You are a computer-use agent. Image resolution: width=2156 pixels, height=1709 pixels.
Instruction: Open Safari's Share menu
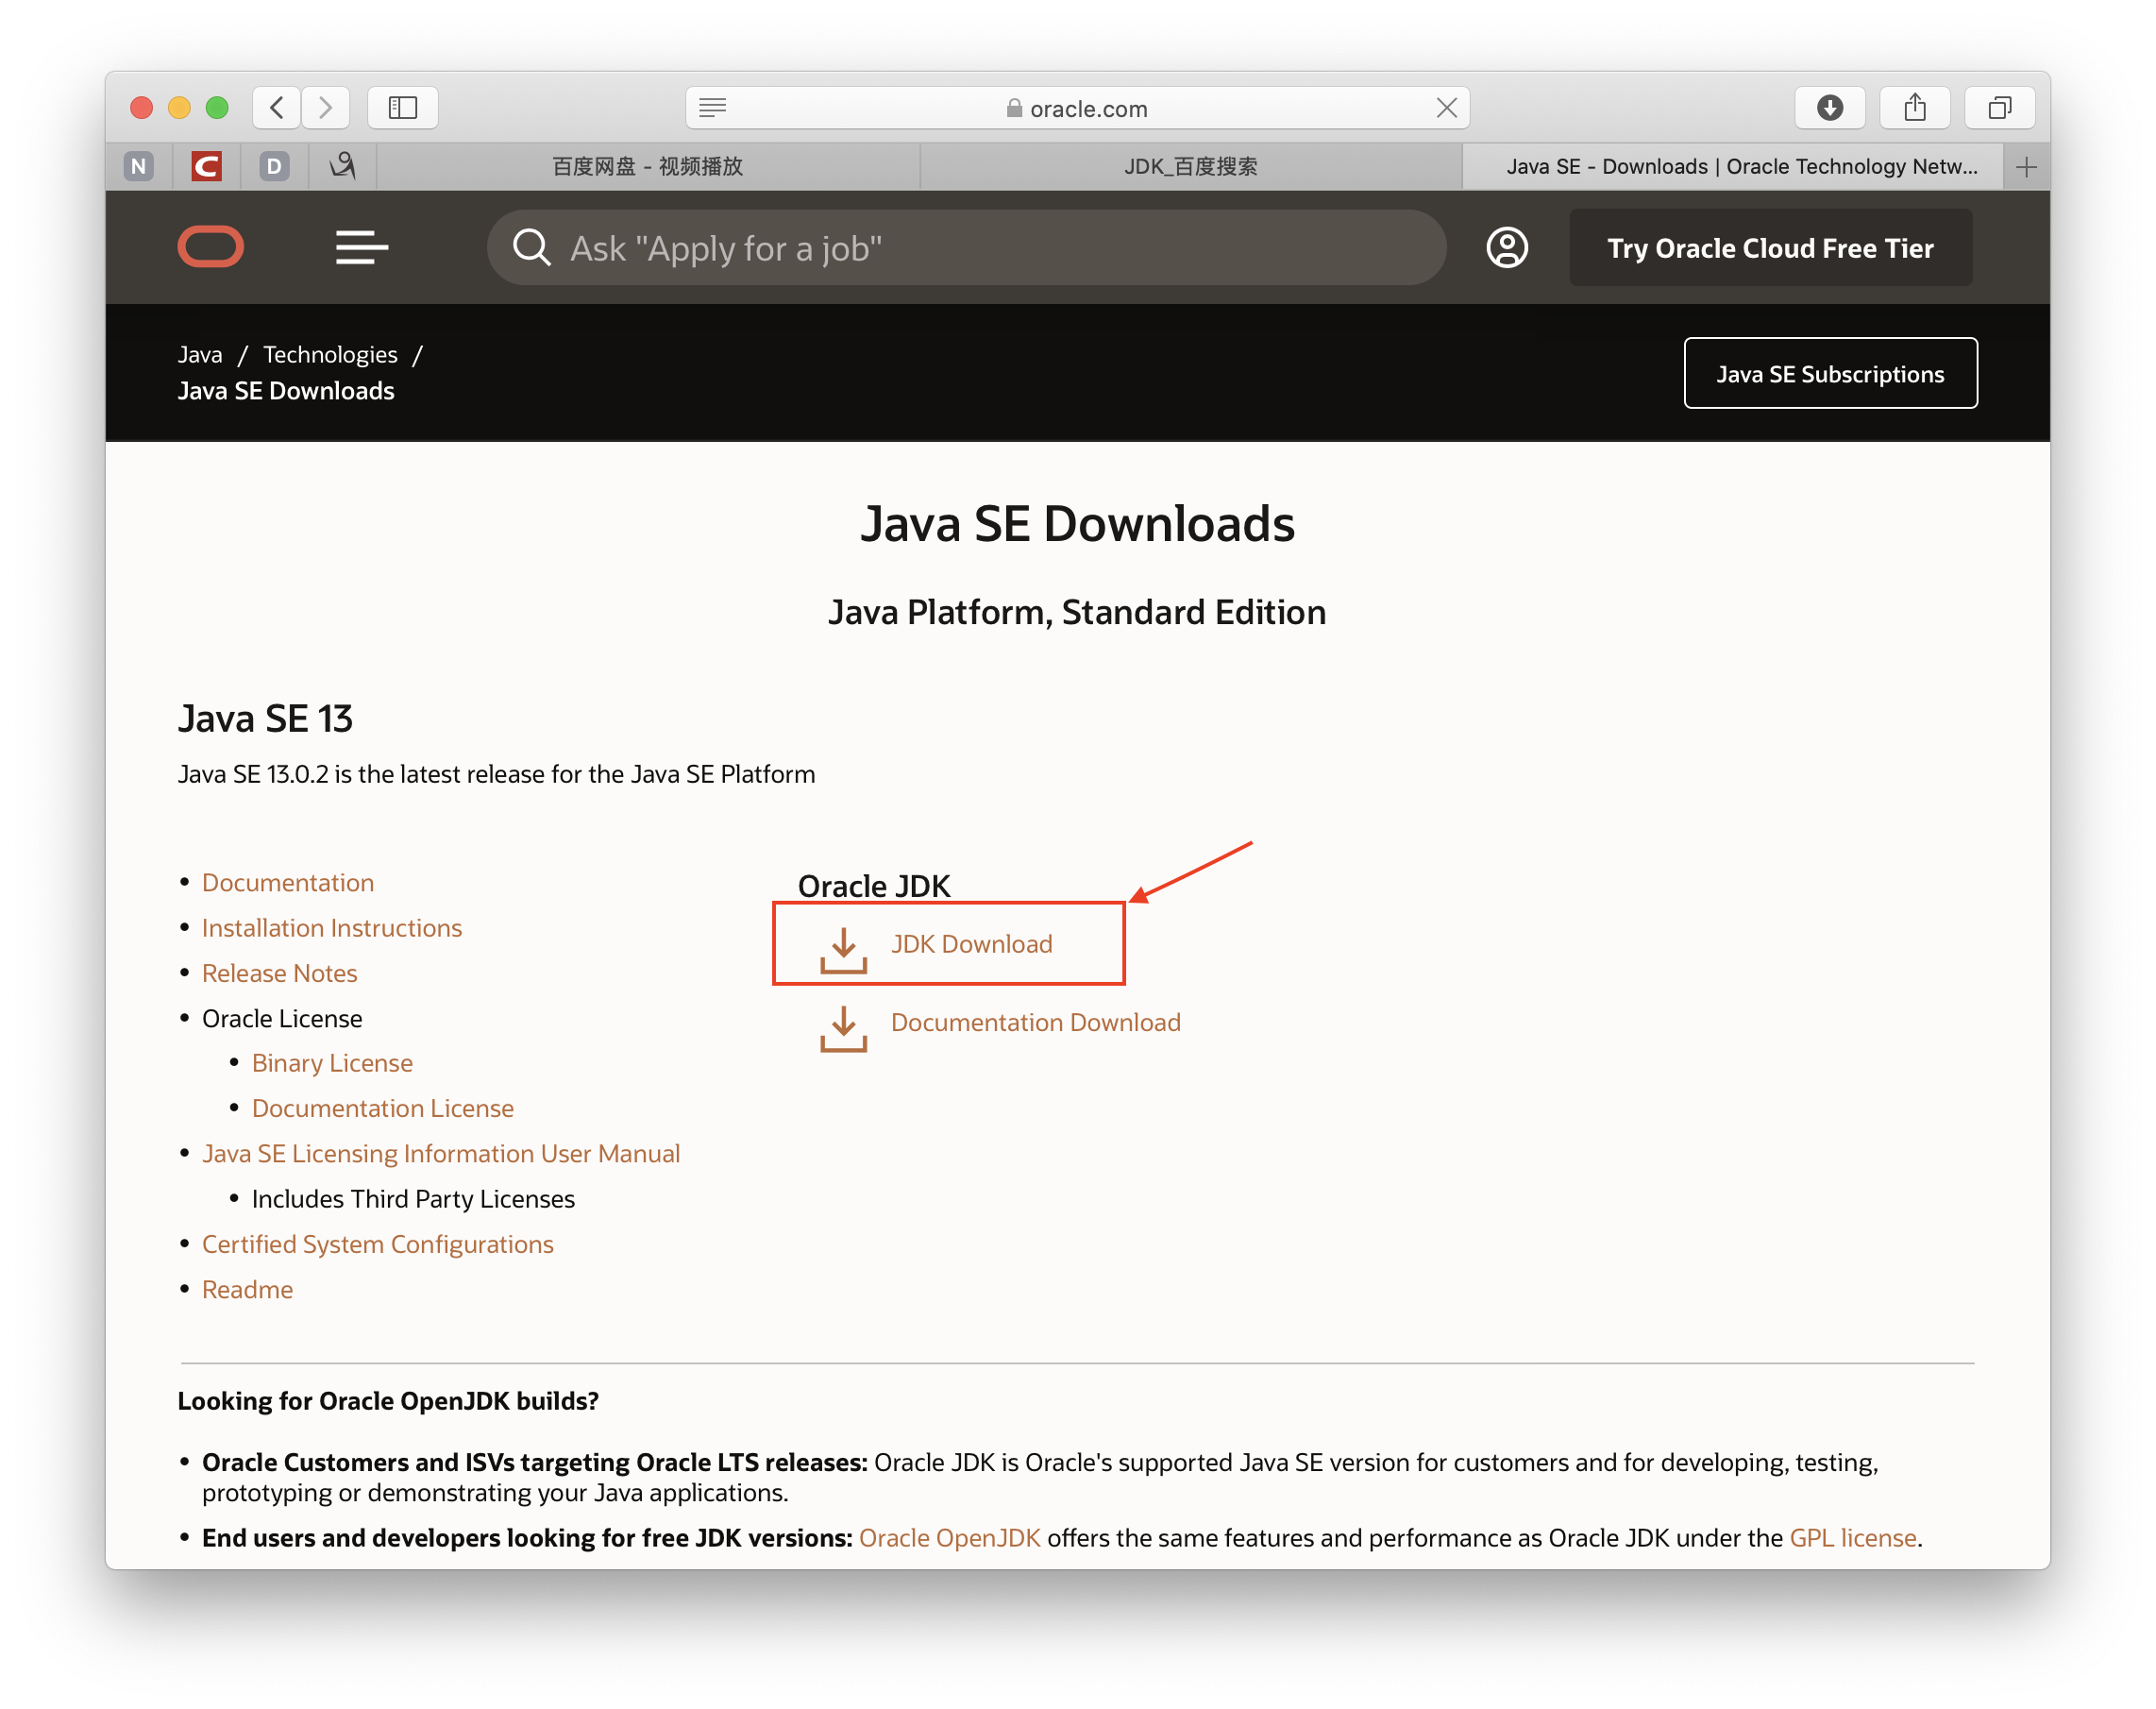coord(1914,107)
